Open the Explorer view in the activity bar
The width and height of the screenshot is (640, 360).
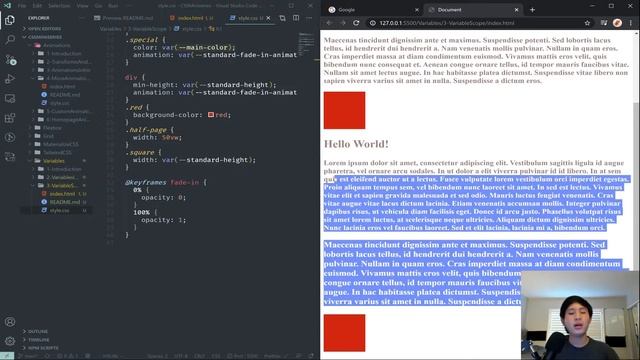pyautogui.click(x=10, y=20)
